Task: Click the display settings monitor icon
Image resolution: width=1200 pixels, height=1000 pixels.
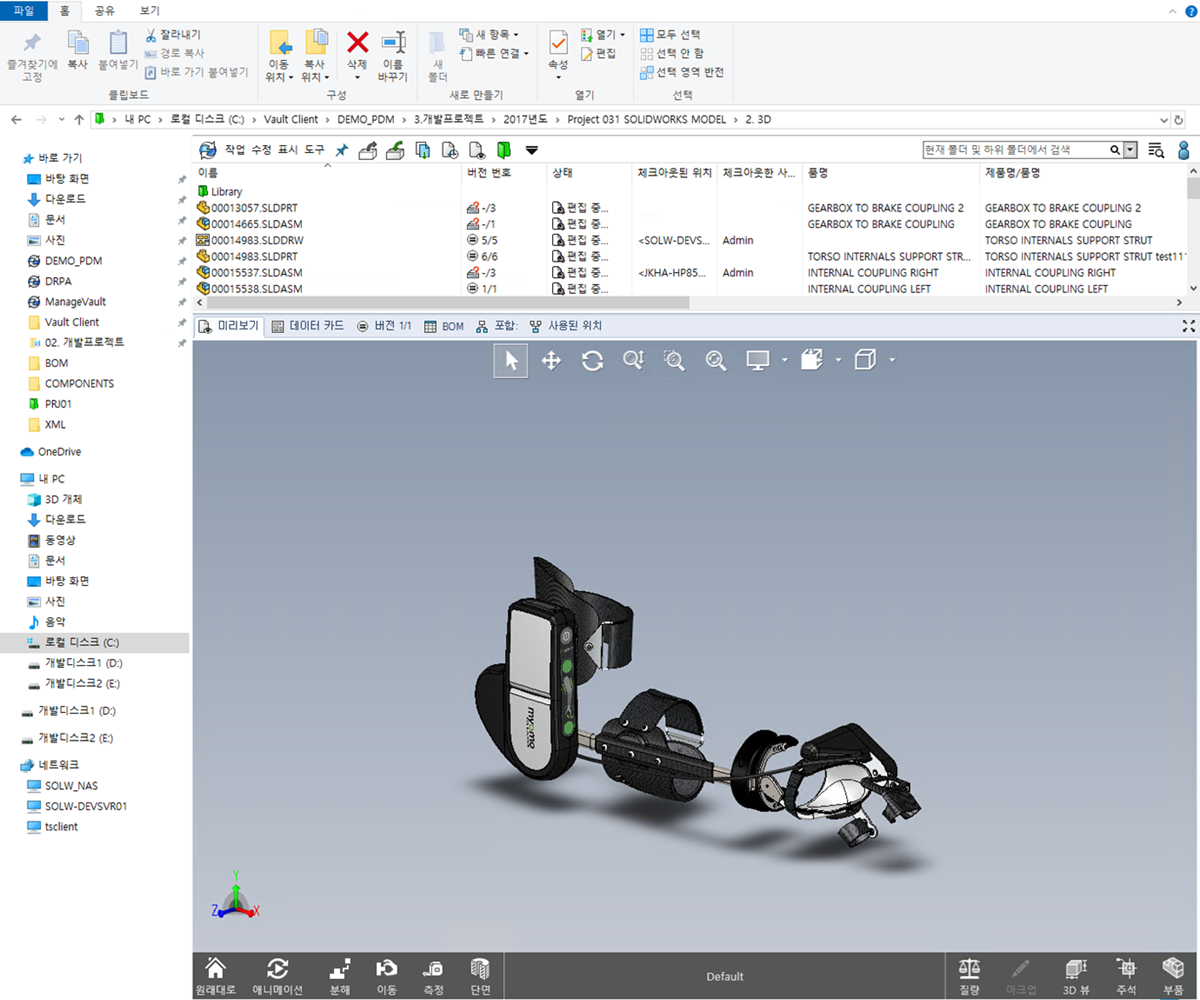Action: coord(758,361)
